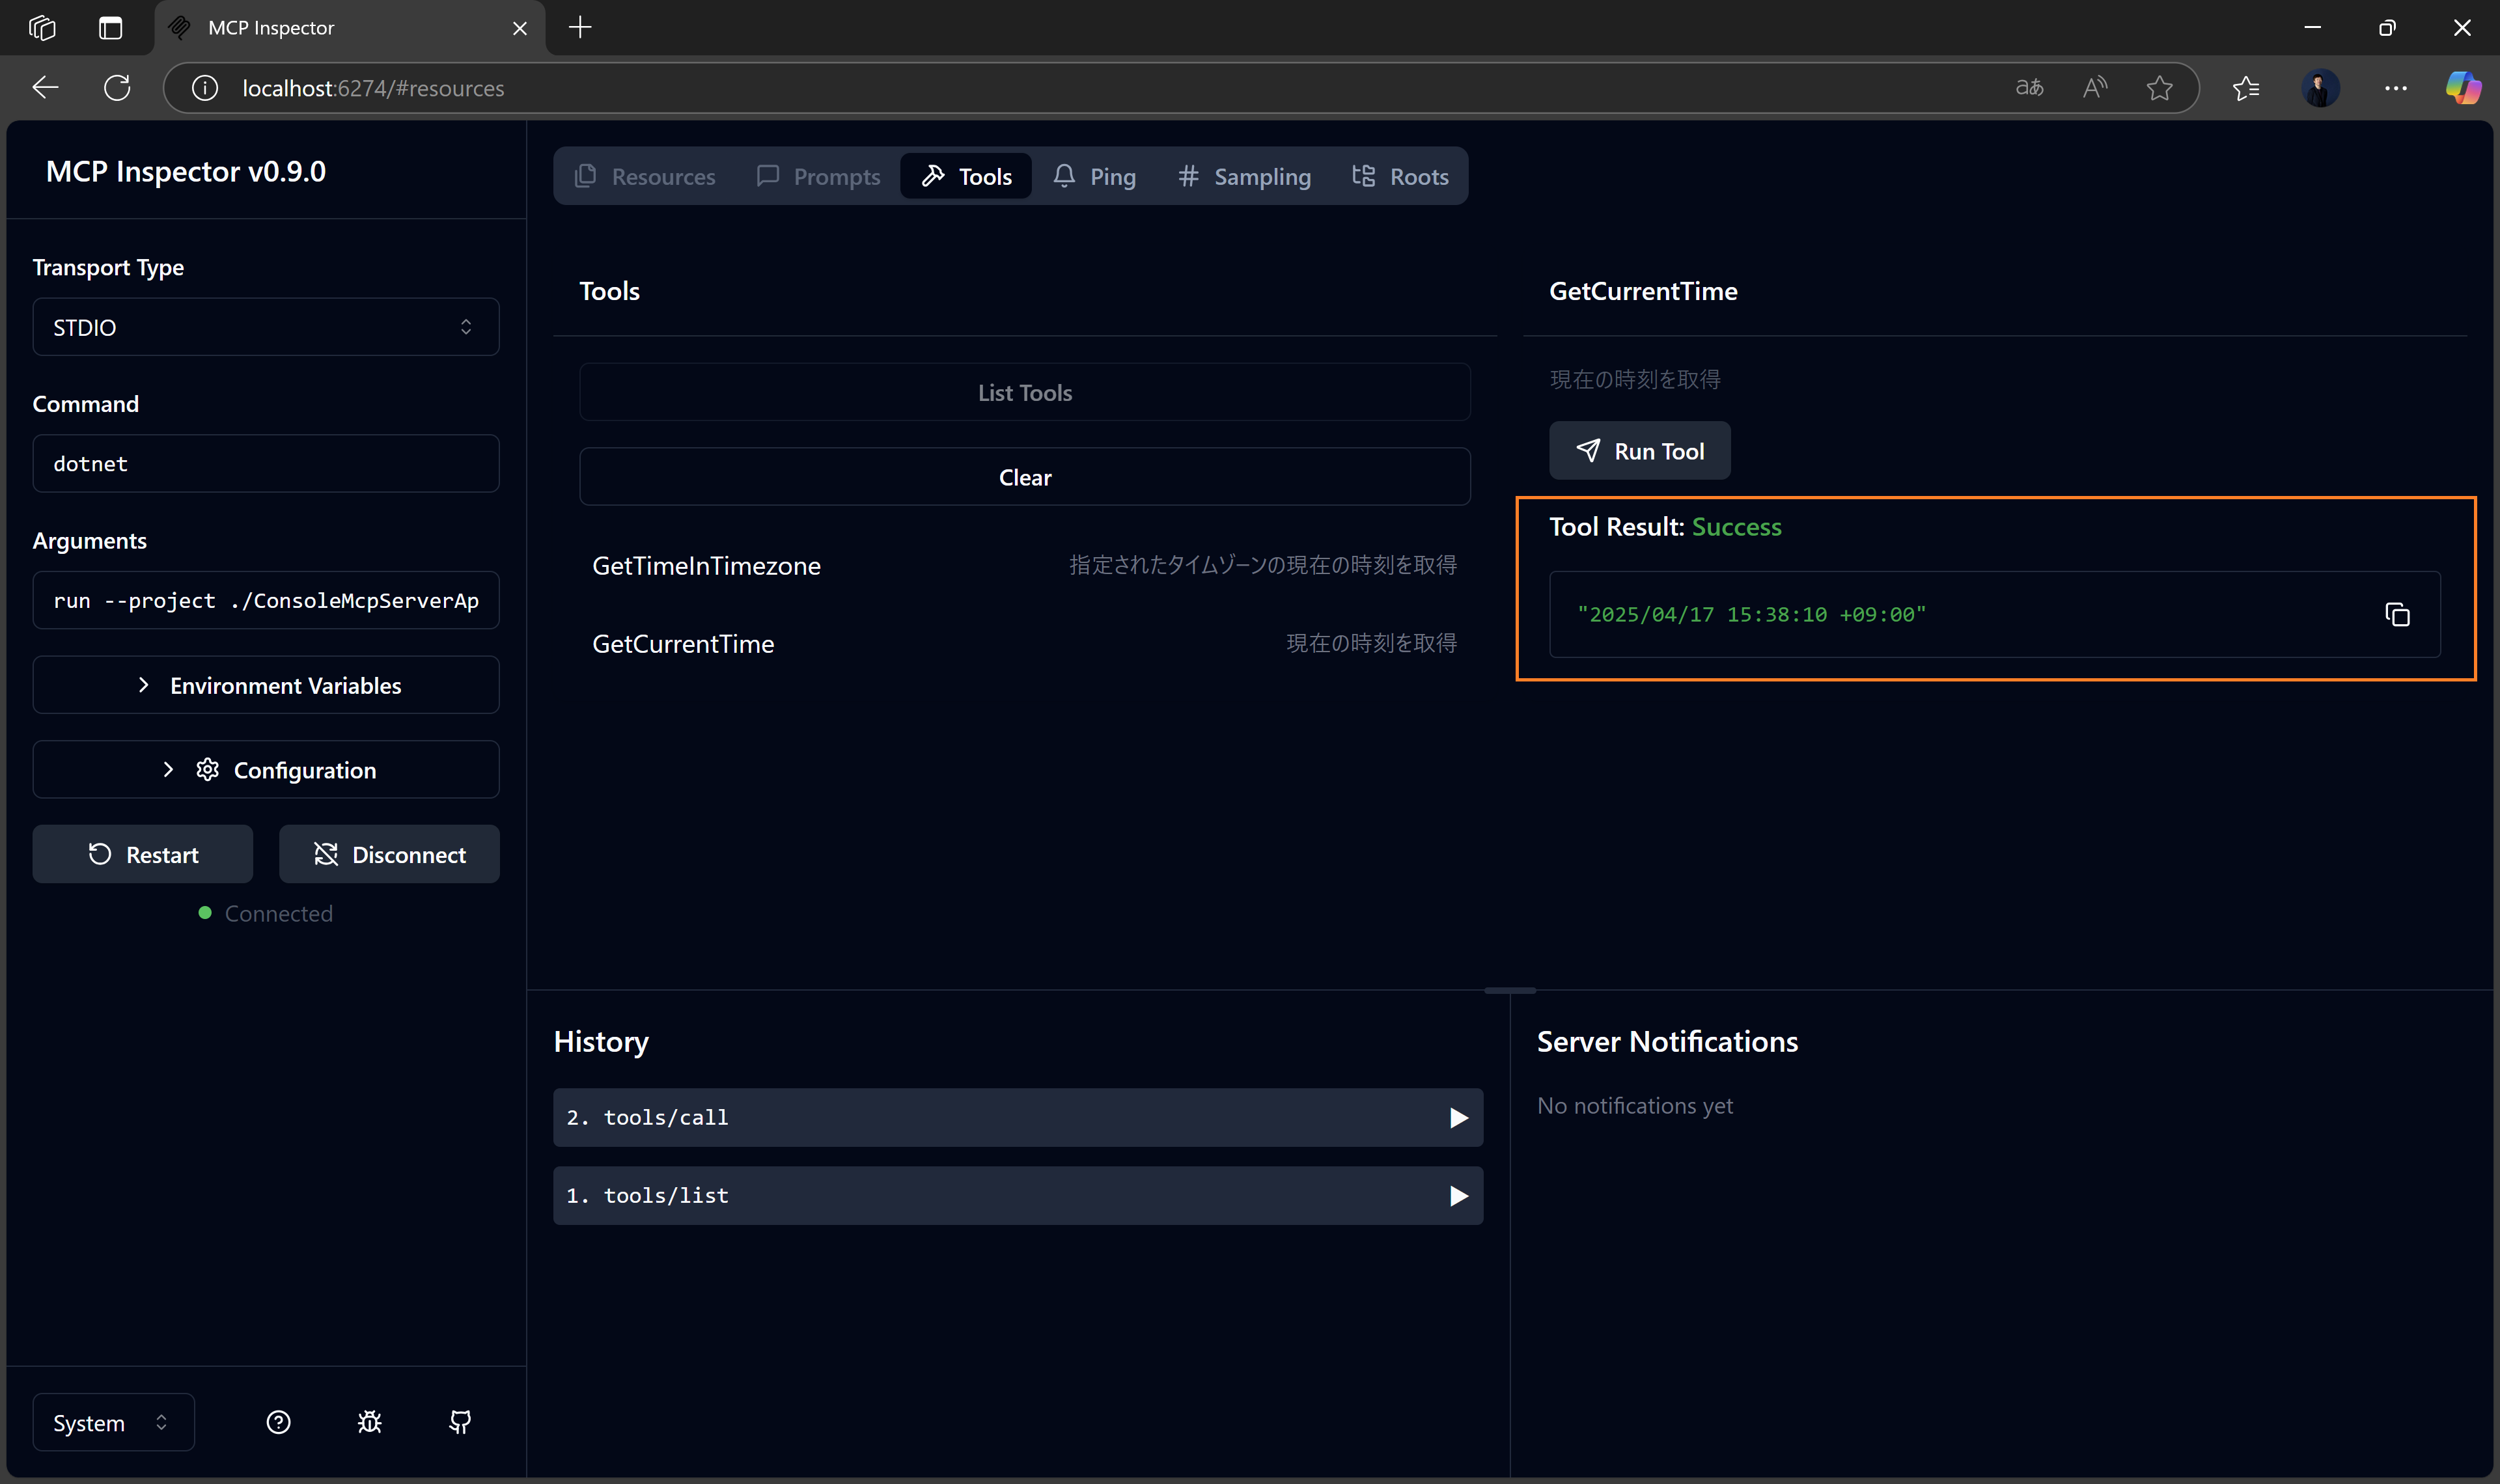Open the favorites list icon
Screen dimensions: 2500x1484
tap(2246, 88)
